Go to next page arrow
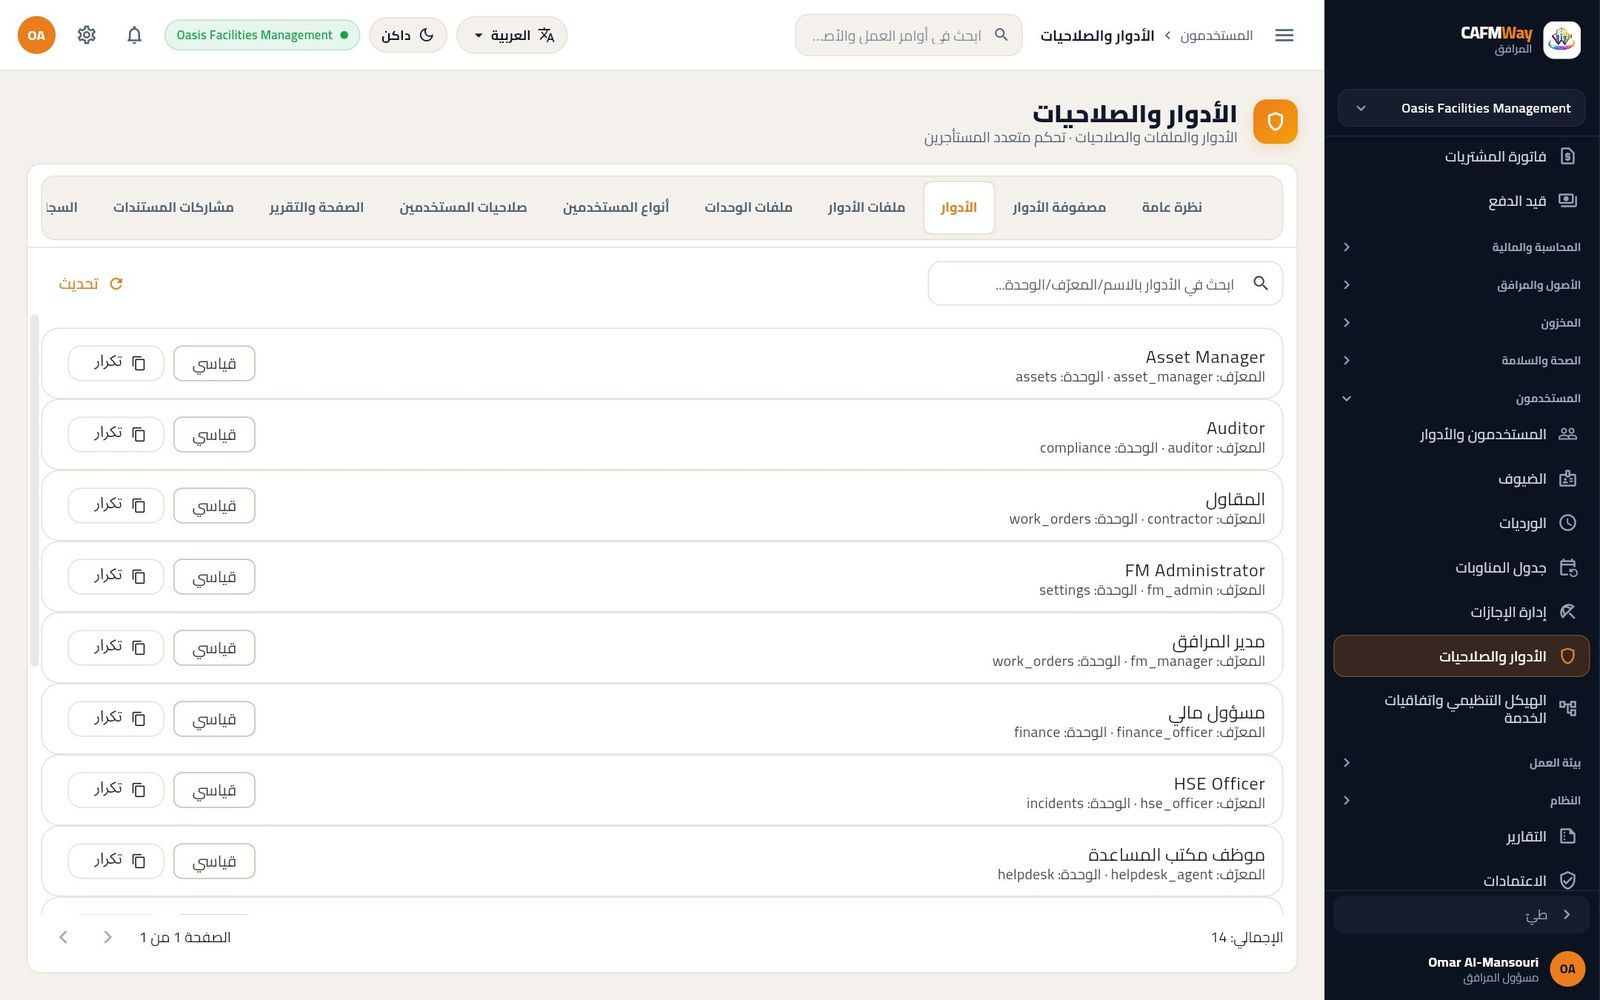1600x1000 pixels. (64, 937)
